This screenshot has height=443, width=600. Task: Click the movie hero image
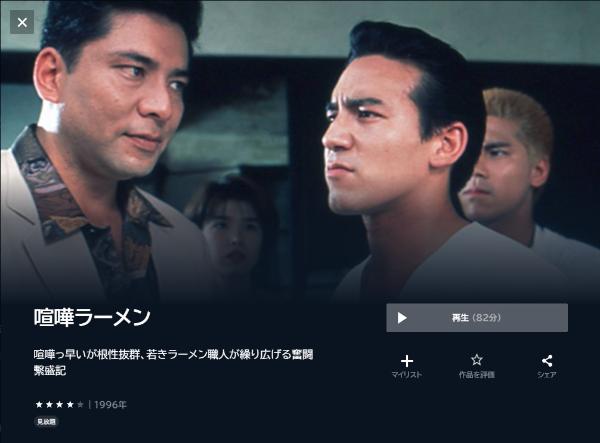point(300,152)
